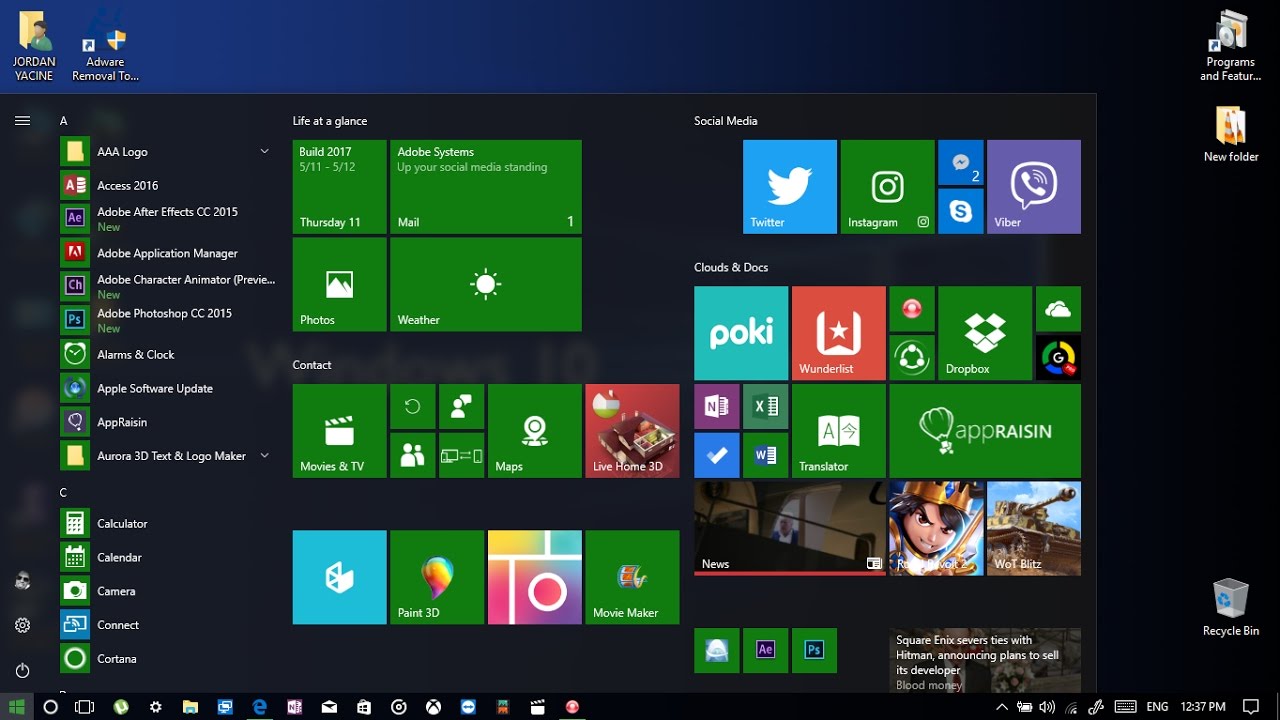Open the Calendar tile showing Thursday 11
The height and width of the screenshot is (720, 1280).
click(x=339, y=187)
